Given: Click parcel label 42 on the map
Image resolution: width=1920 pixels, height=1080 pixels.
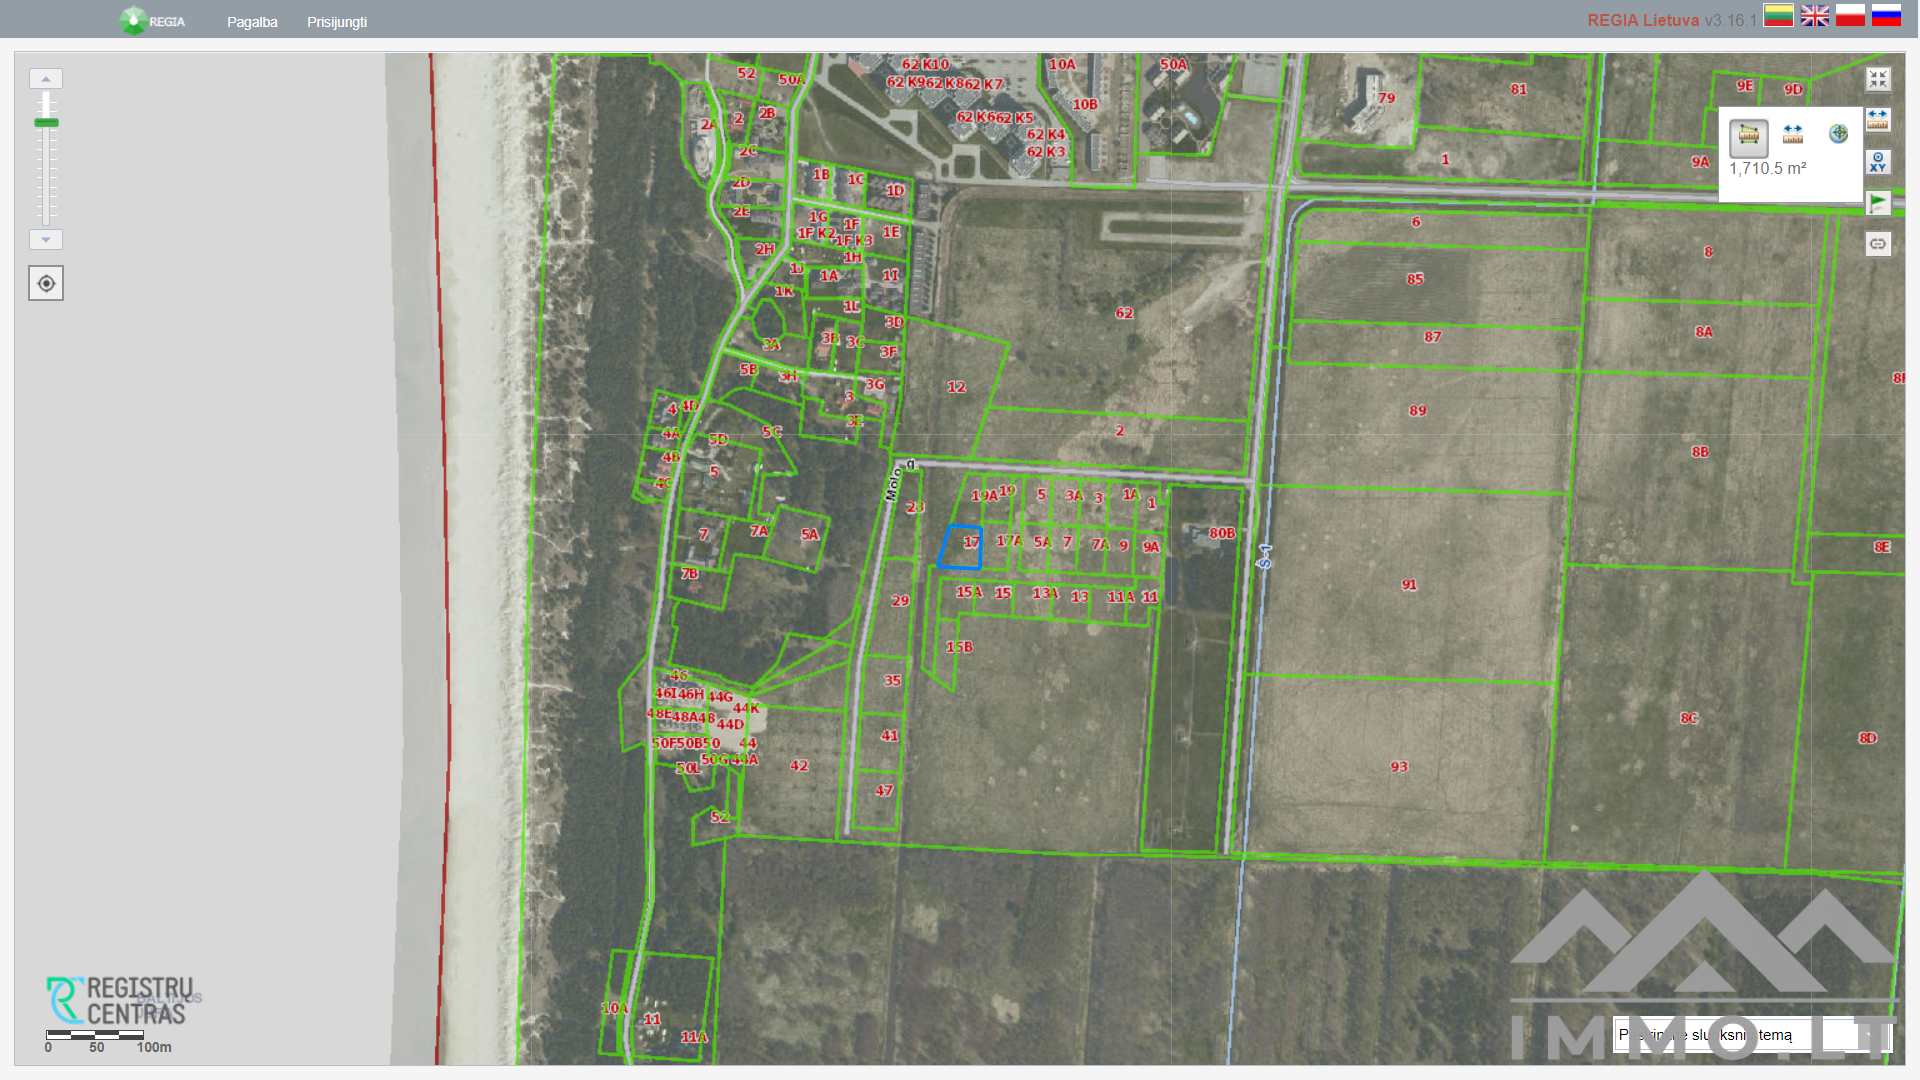Looking at the screenshot, I should [x=799, y=766].
